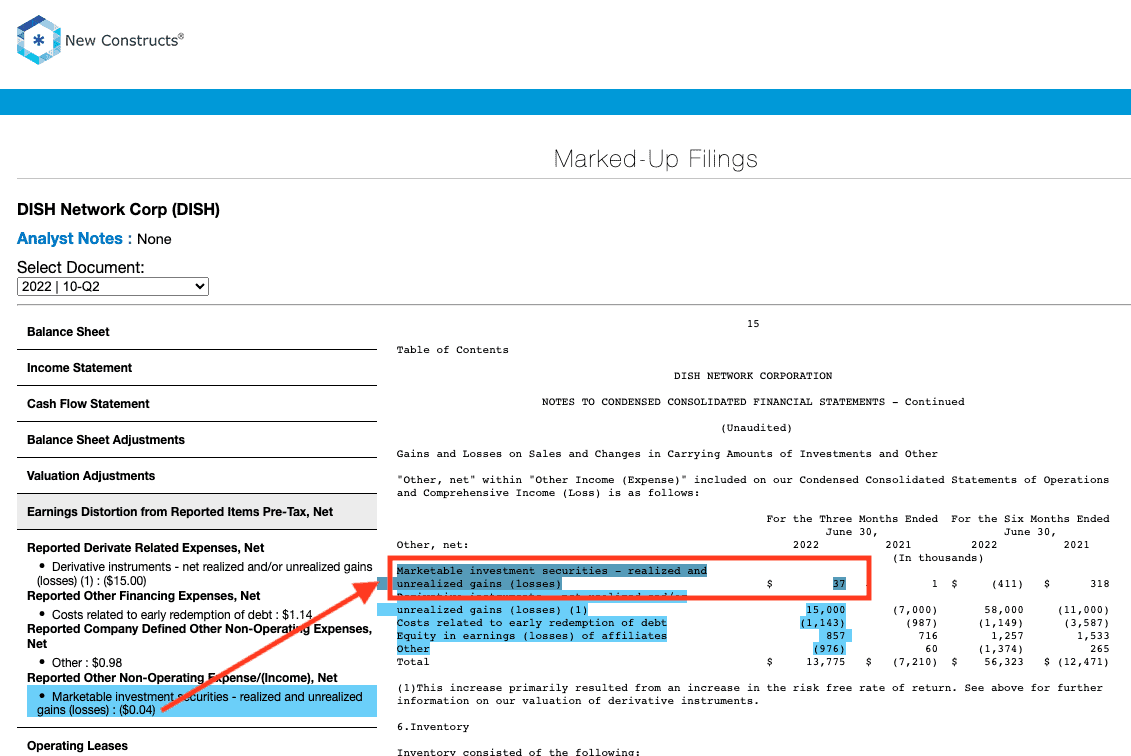This screenshot has width=1131, height=756.
Task: Click the '6.Inventory' section heading
Action: coord(433,726)
